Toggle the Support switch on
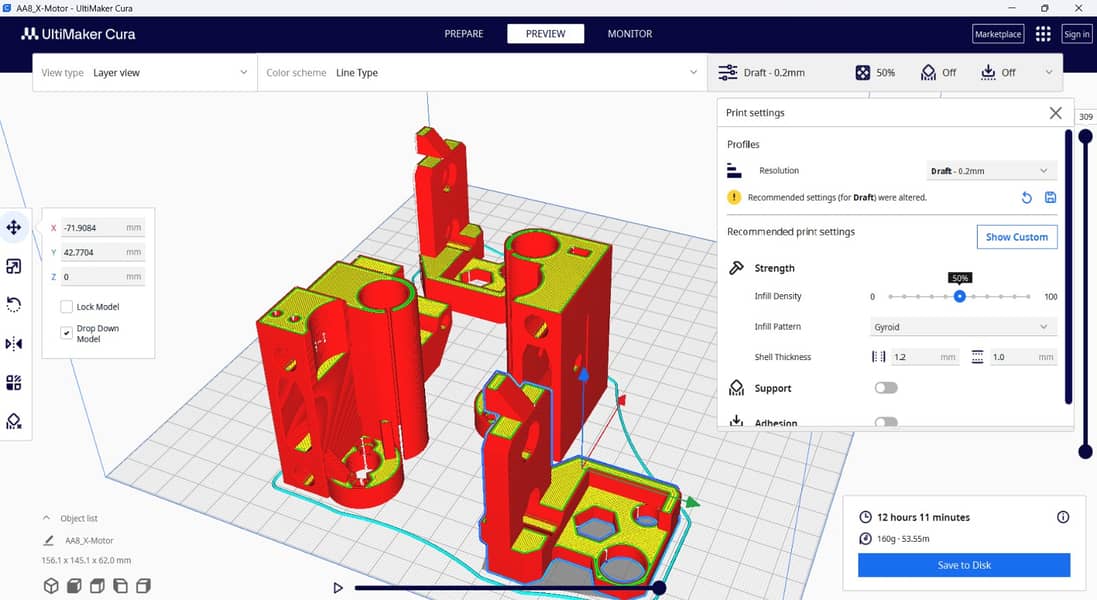Image resolution: width=1097 pixels, height=600 pixels. pos(886,388)
